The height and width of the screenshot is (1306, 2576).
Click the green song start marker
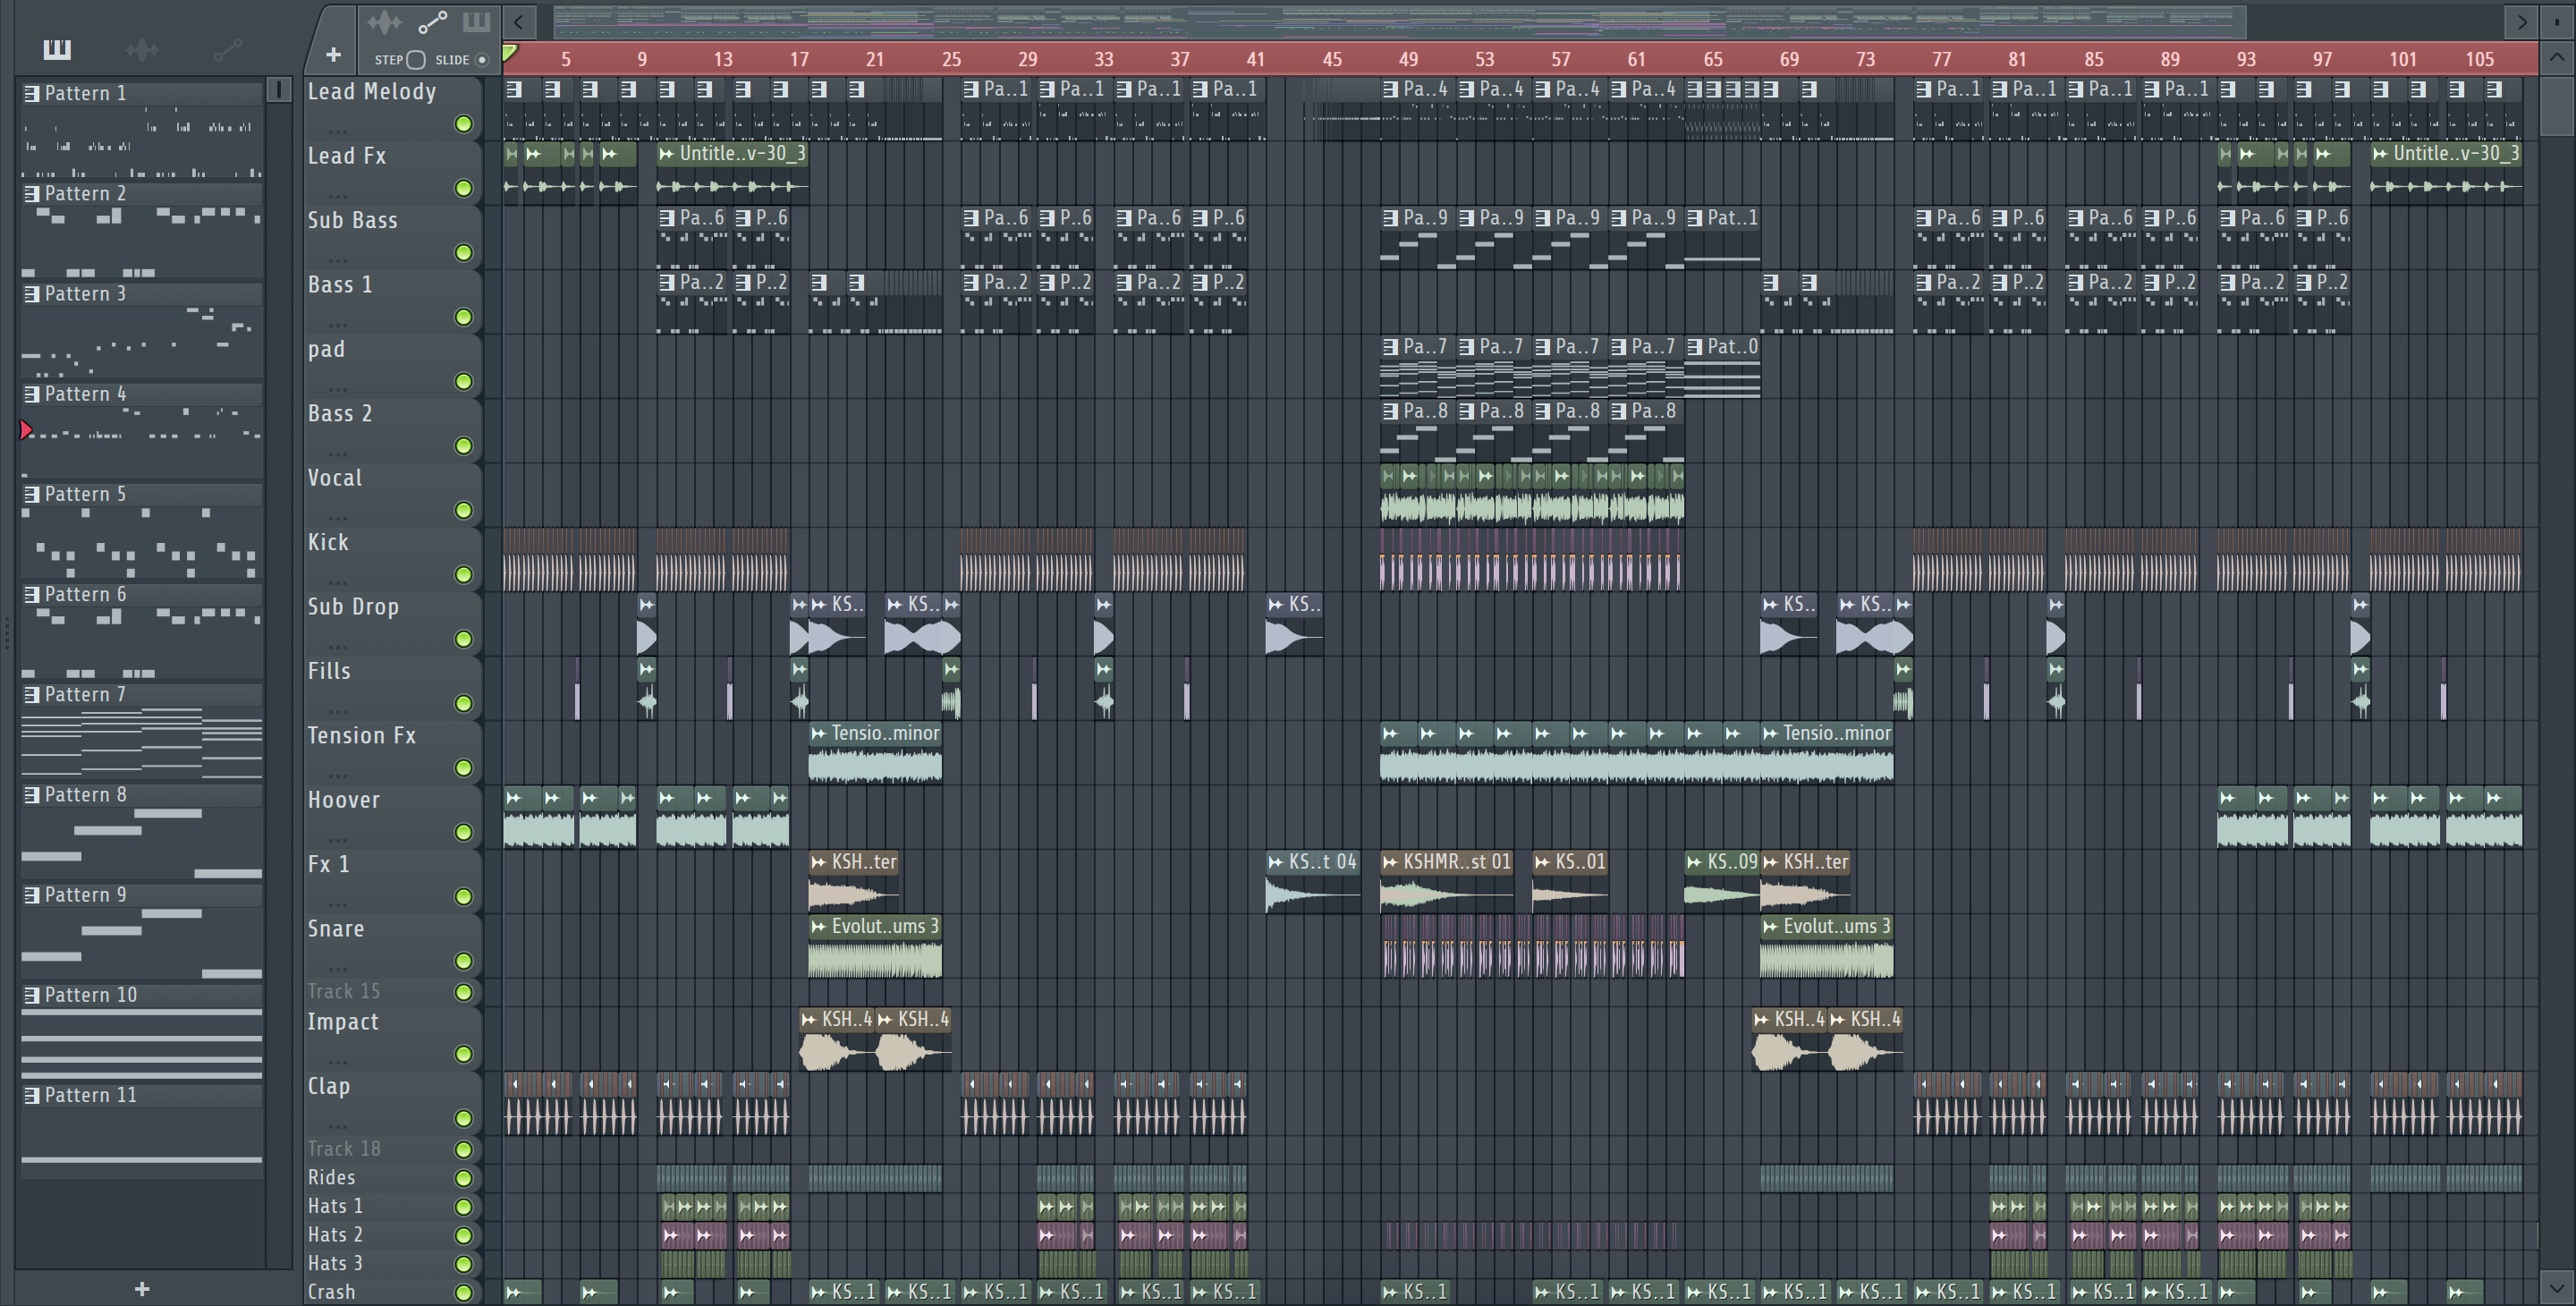coord(510,52)
